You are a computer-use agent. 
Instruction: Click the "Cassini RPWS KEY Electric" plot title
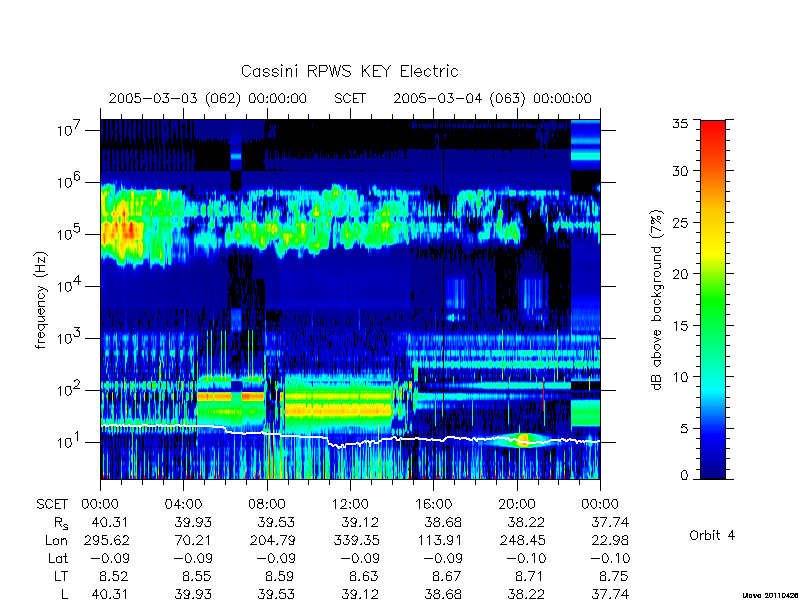point(349,71)
